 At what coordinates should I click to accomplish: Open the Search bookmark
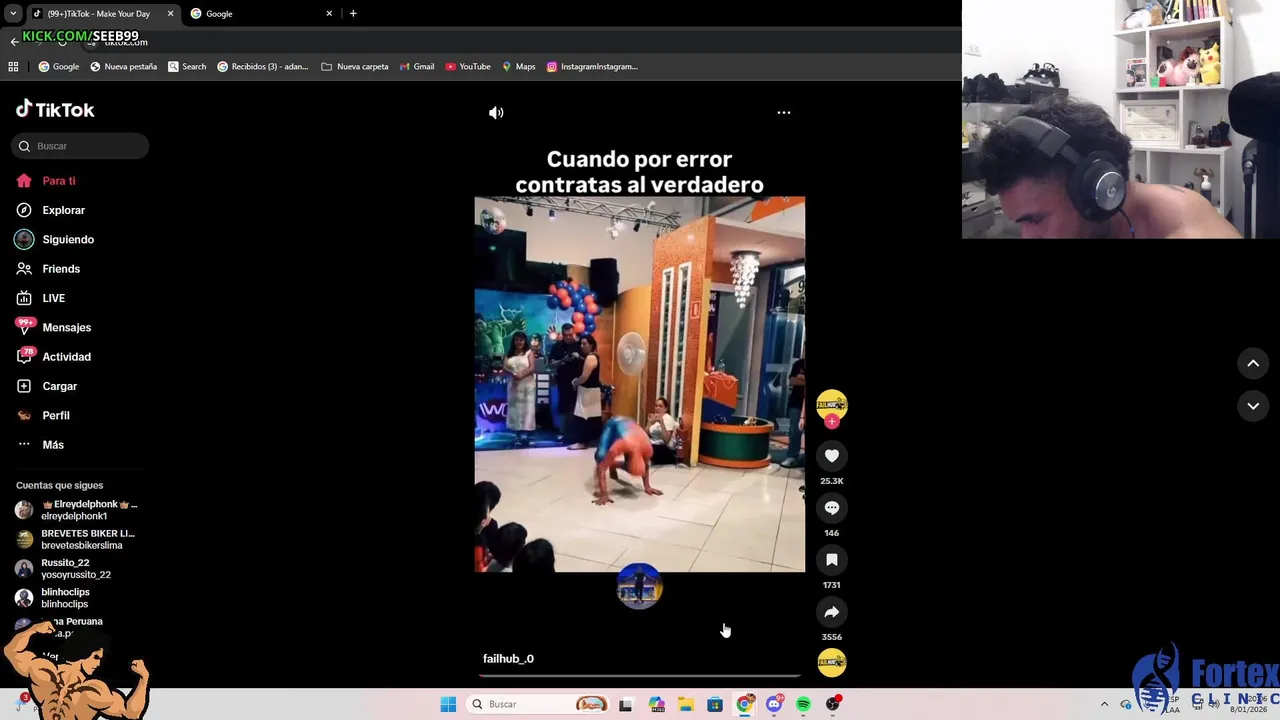pos(187,67)
